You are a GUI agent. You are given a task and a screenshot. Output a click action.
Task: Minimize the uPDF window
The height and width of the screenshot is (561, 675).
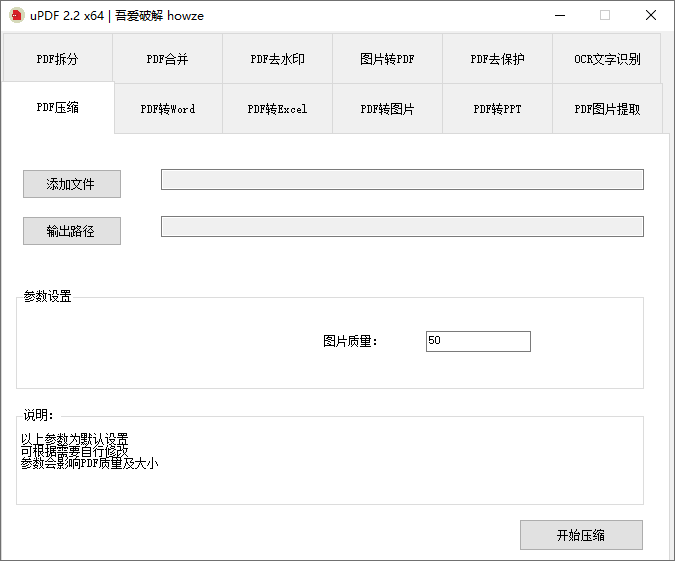(558, 15)
